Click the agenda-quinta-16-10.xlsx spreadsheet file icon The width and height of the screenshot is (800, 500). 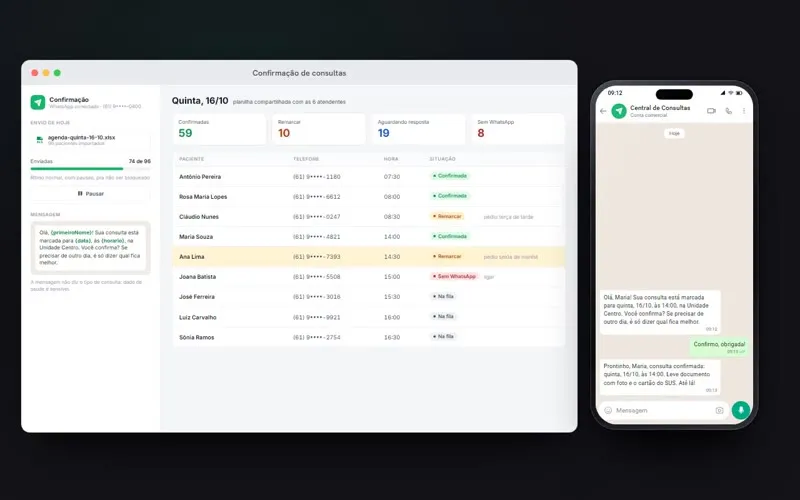(x=40, y=140)
